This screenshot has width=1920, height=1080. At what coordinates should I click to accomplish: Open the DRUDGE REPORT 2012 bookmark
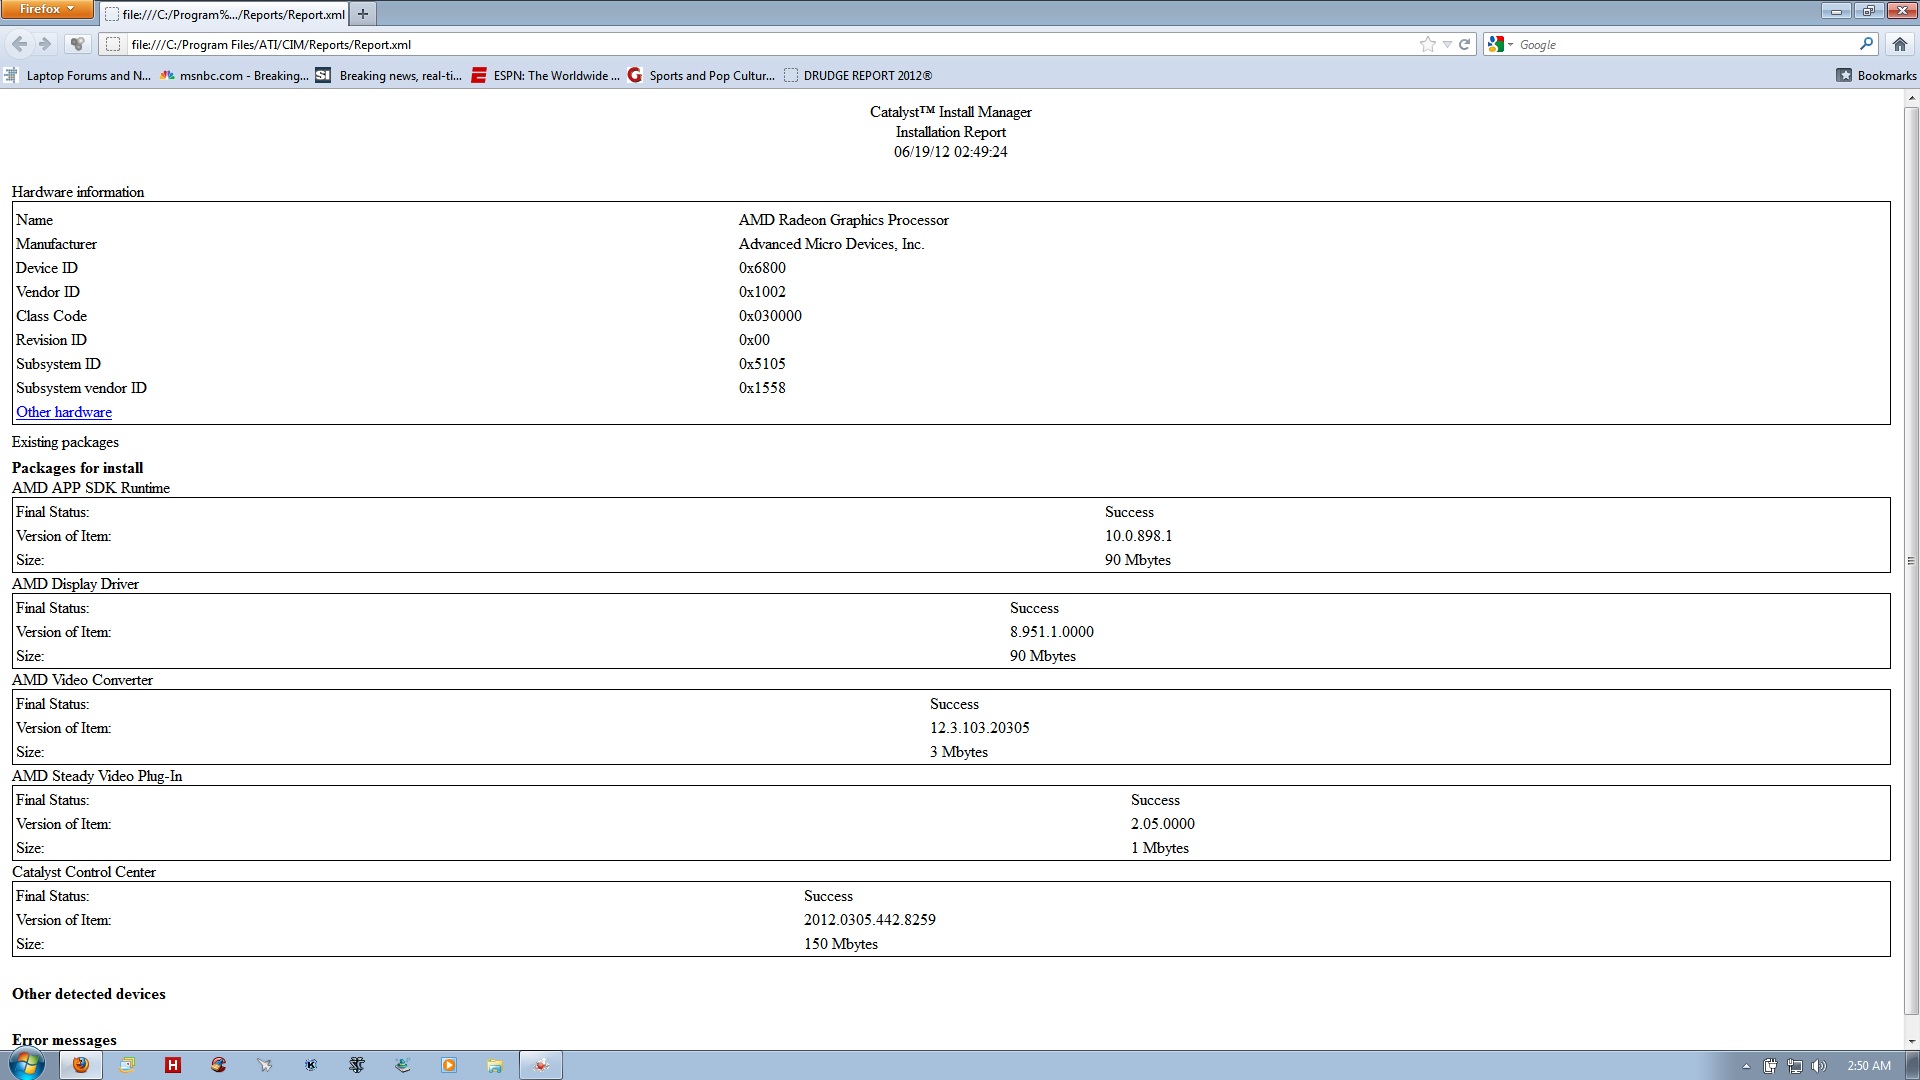coord(858,75)
